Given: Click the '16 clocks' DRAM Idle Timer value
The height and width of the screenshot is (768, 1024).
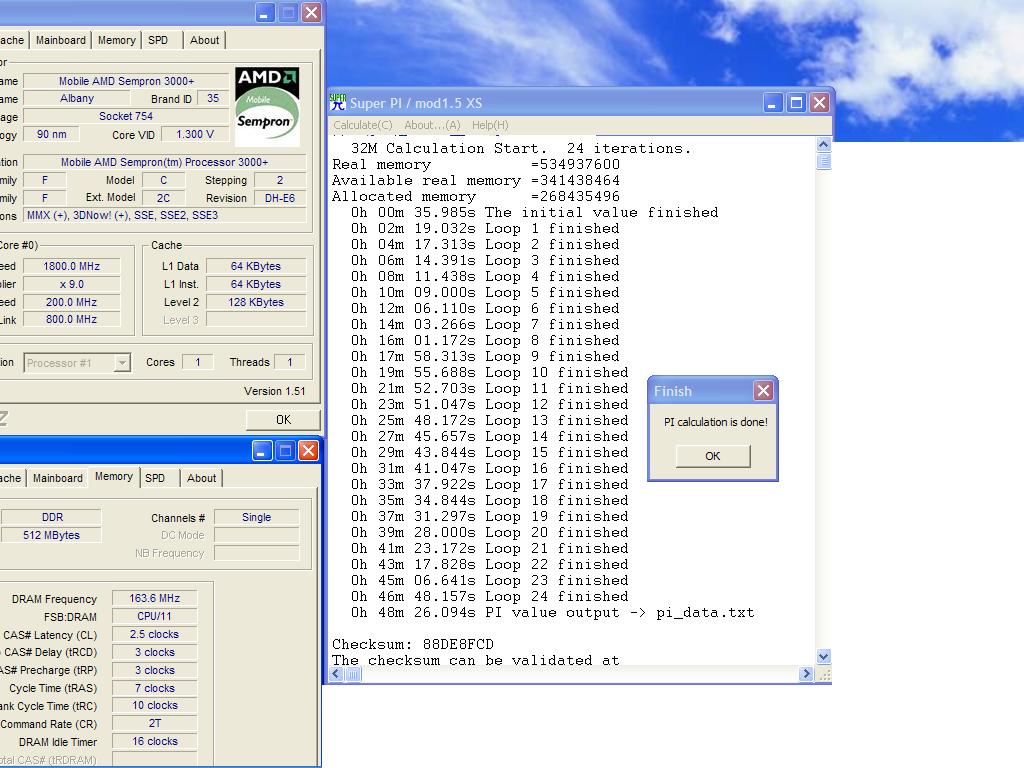Looking at the screenshot, I should pos(155,741).
